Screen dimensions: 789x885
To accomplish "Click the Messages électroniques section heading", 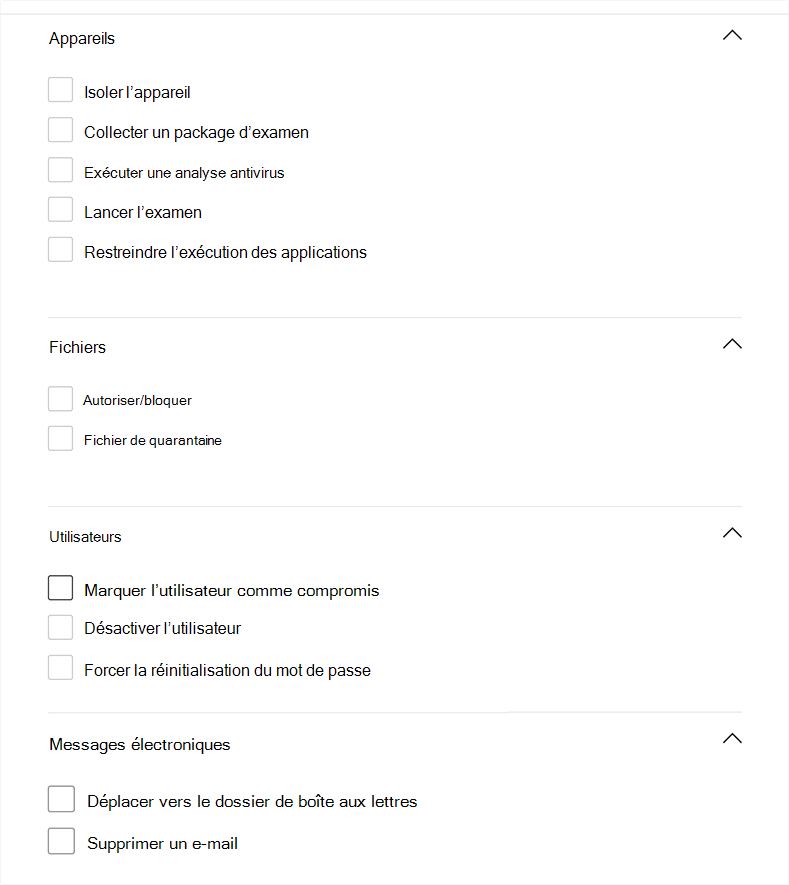I will click(x=139, y=744).
